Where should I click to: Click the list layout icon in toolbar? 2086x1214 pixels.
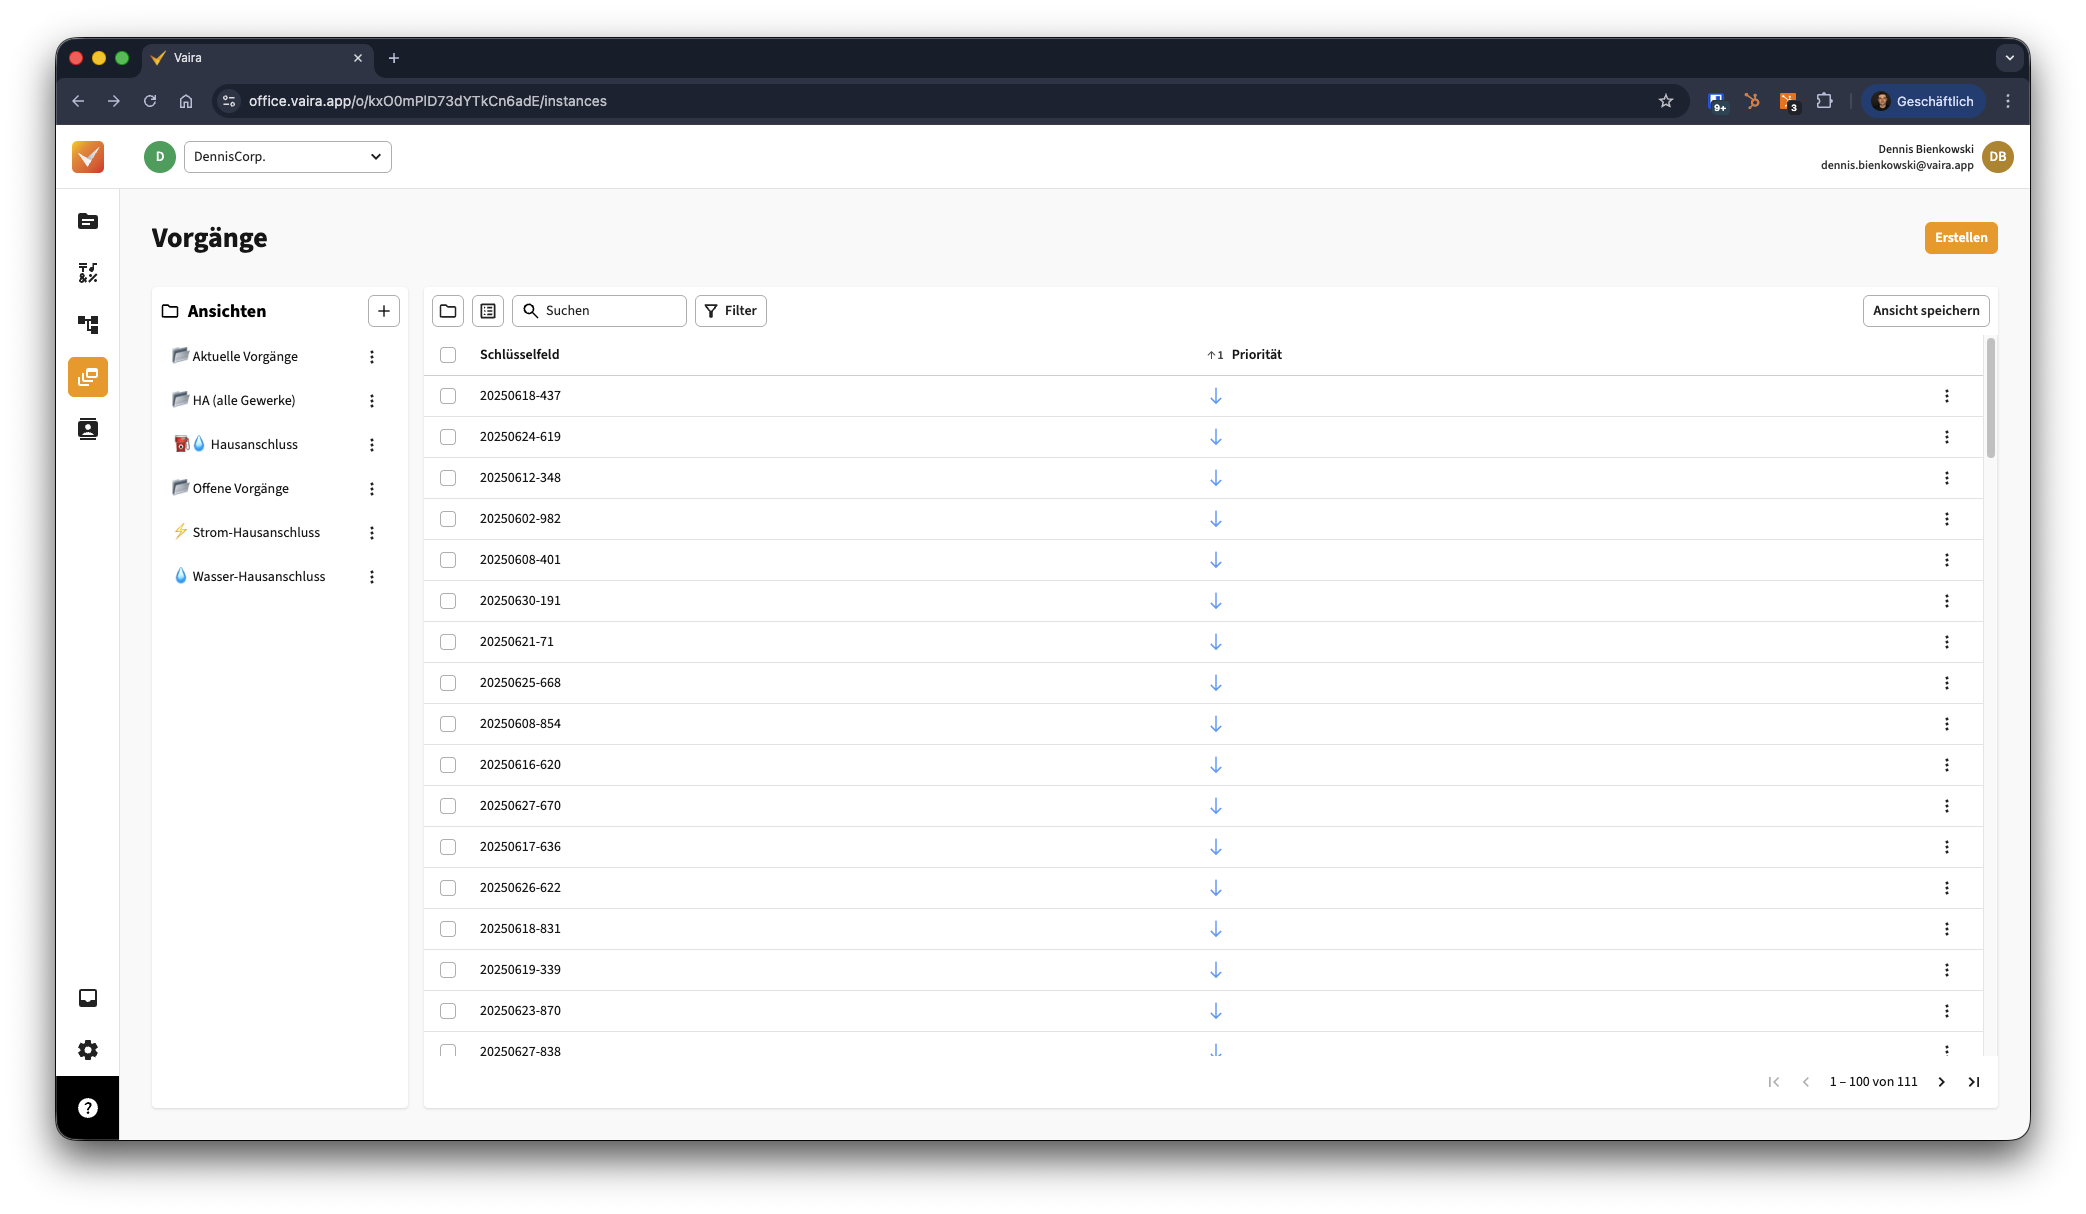488,311
